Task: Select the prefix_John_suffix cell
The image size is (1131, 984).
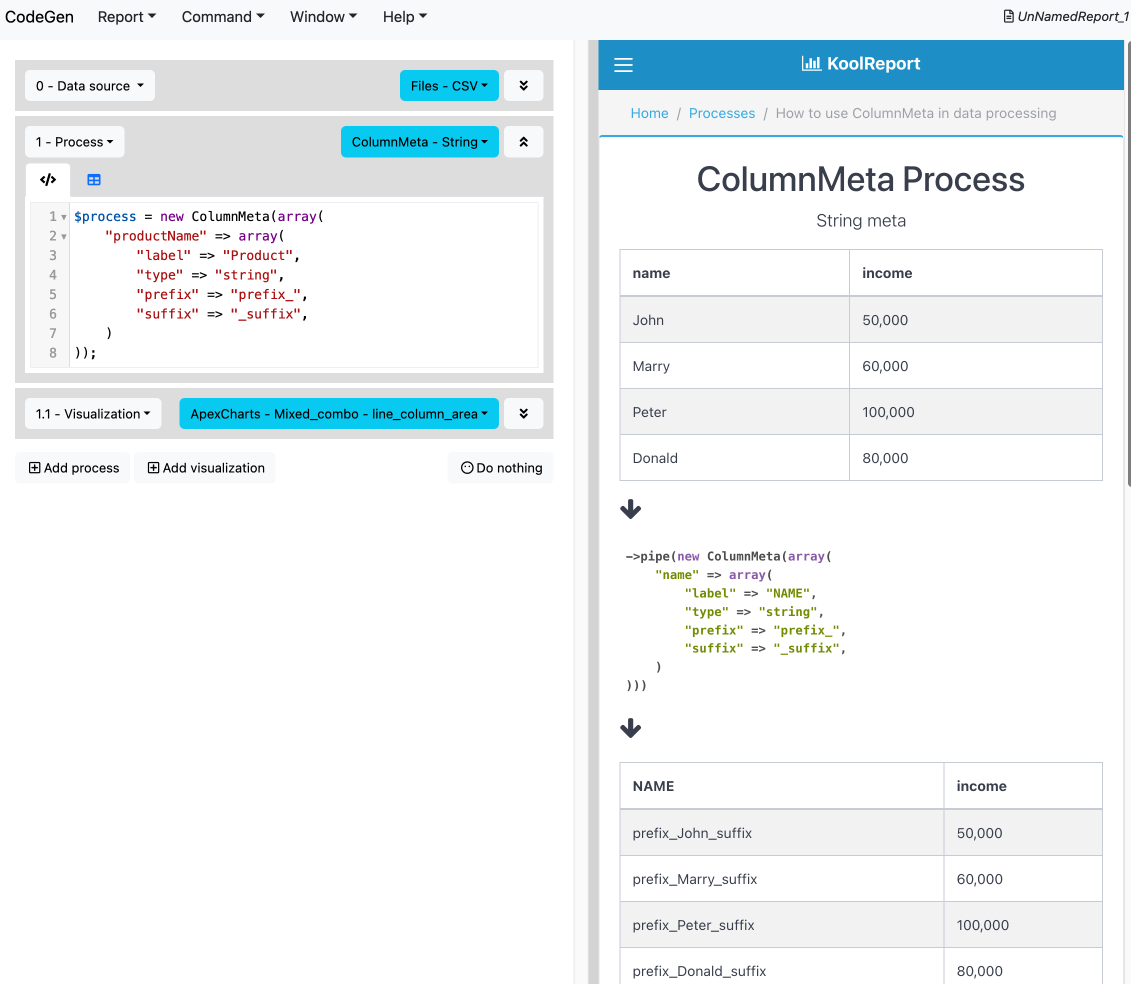Action: tap(782, 833)
